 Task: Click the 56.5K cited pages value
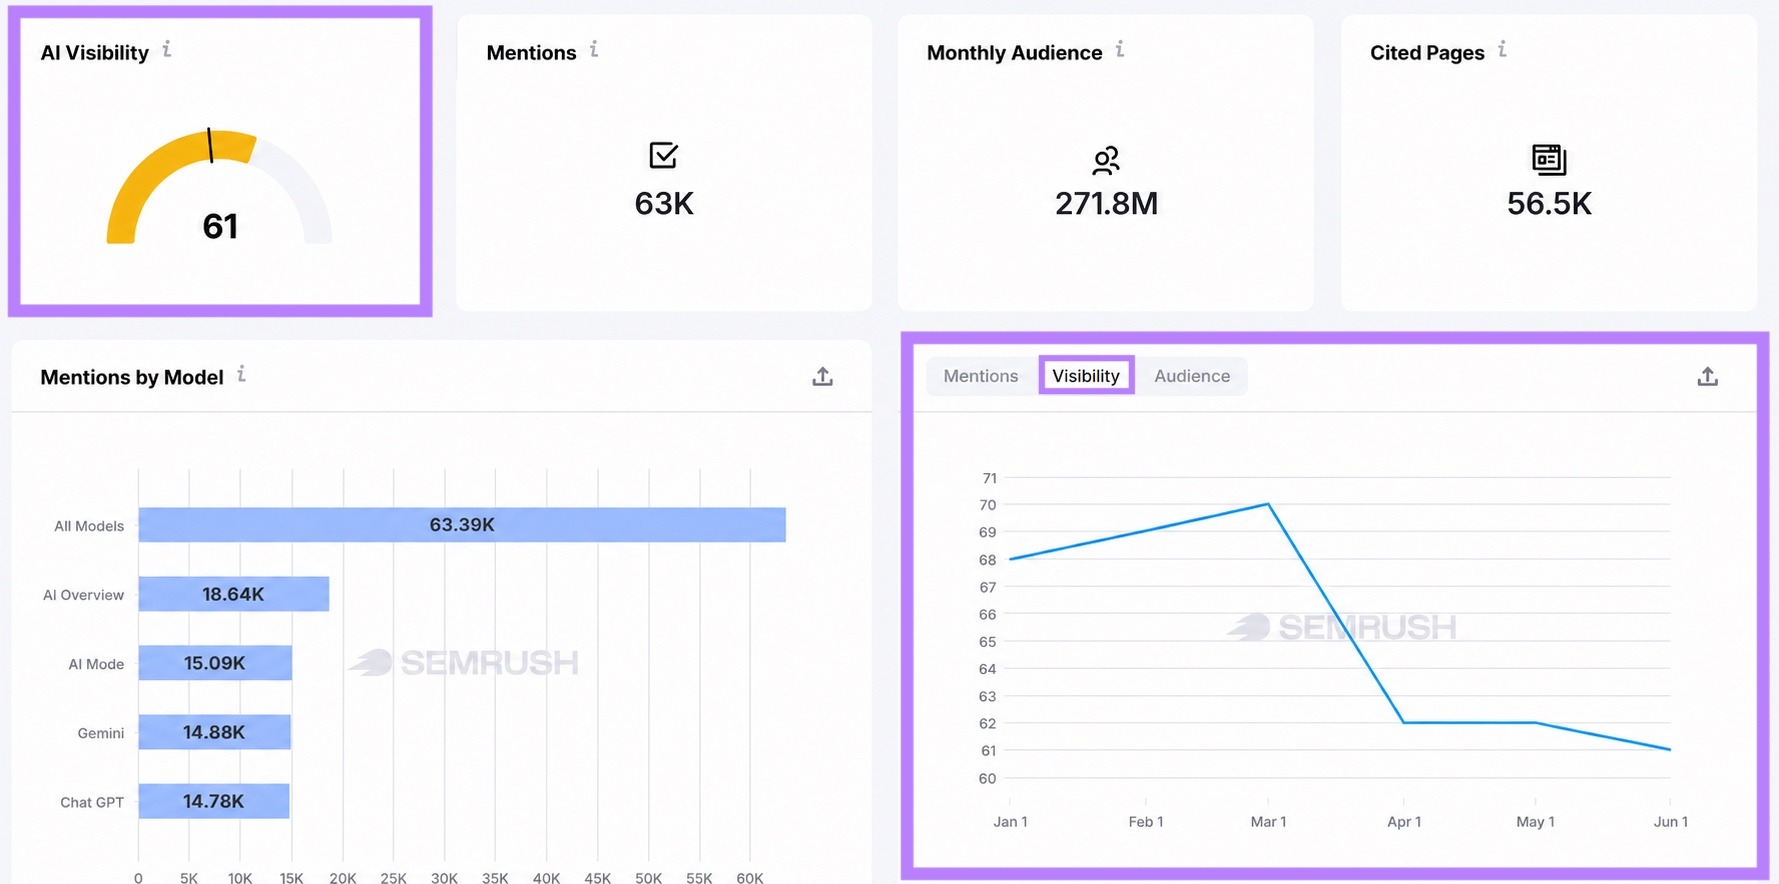1549,204
